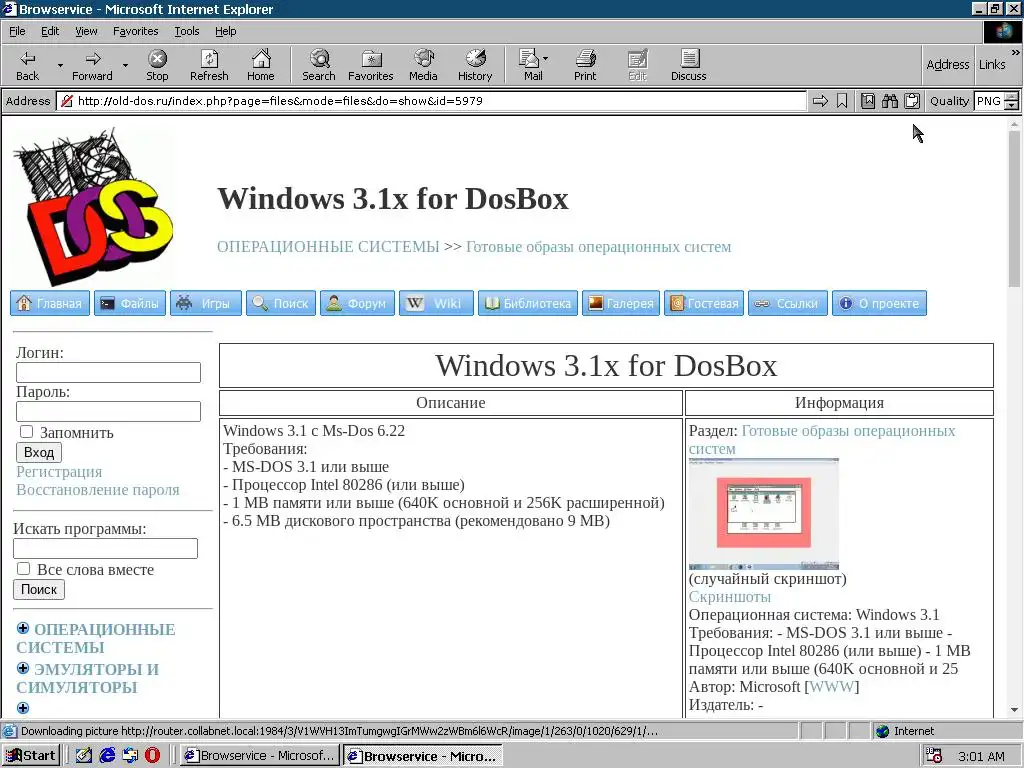The image size is (1024, 768).
Task: Open the Игры nav button
Action: tap(206, 303)
